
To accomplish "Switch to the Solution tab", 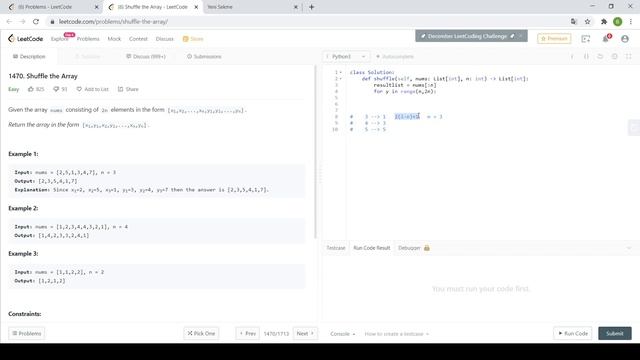I will click(87, 56).
